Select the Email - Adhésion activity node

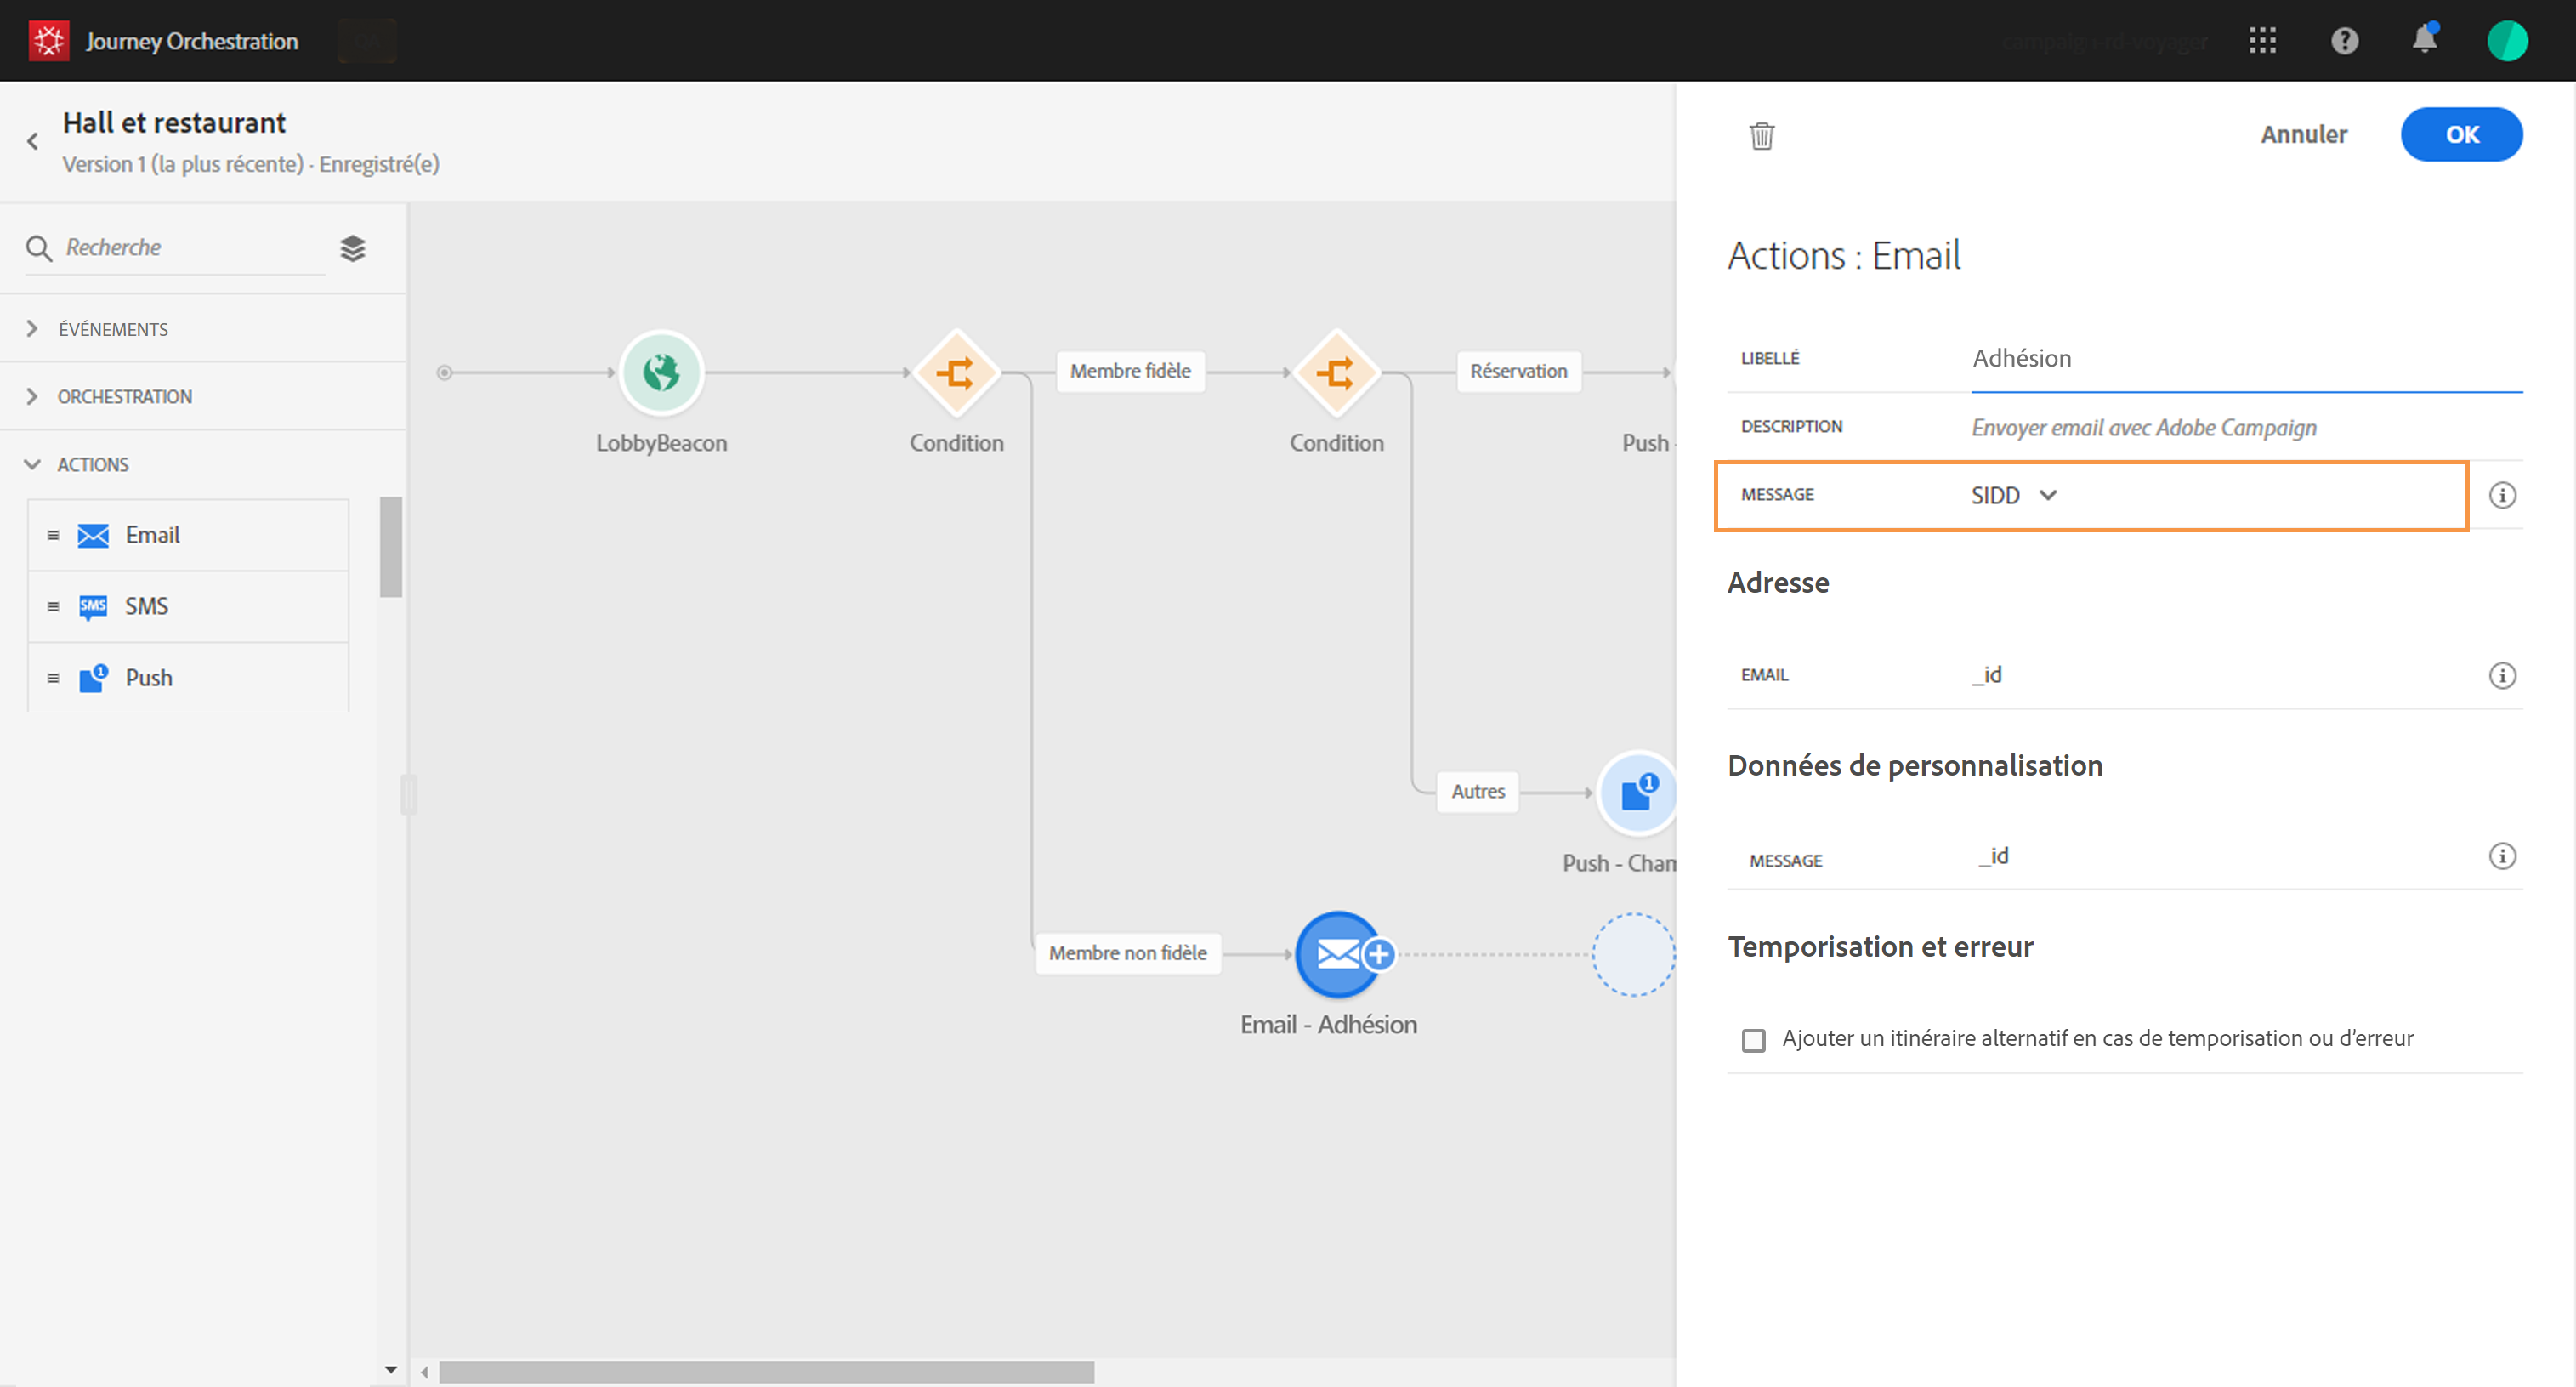pos(1336,954)
